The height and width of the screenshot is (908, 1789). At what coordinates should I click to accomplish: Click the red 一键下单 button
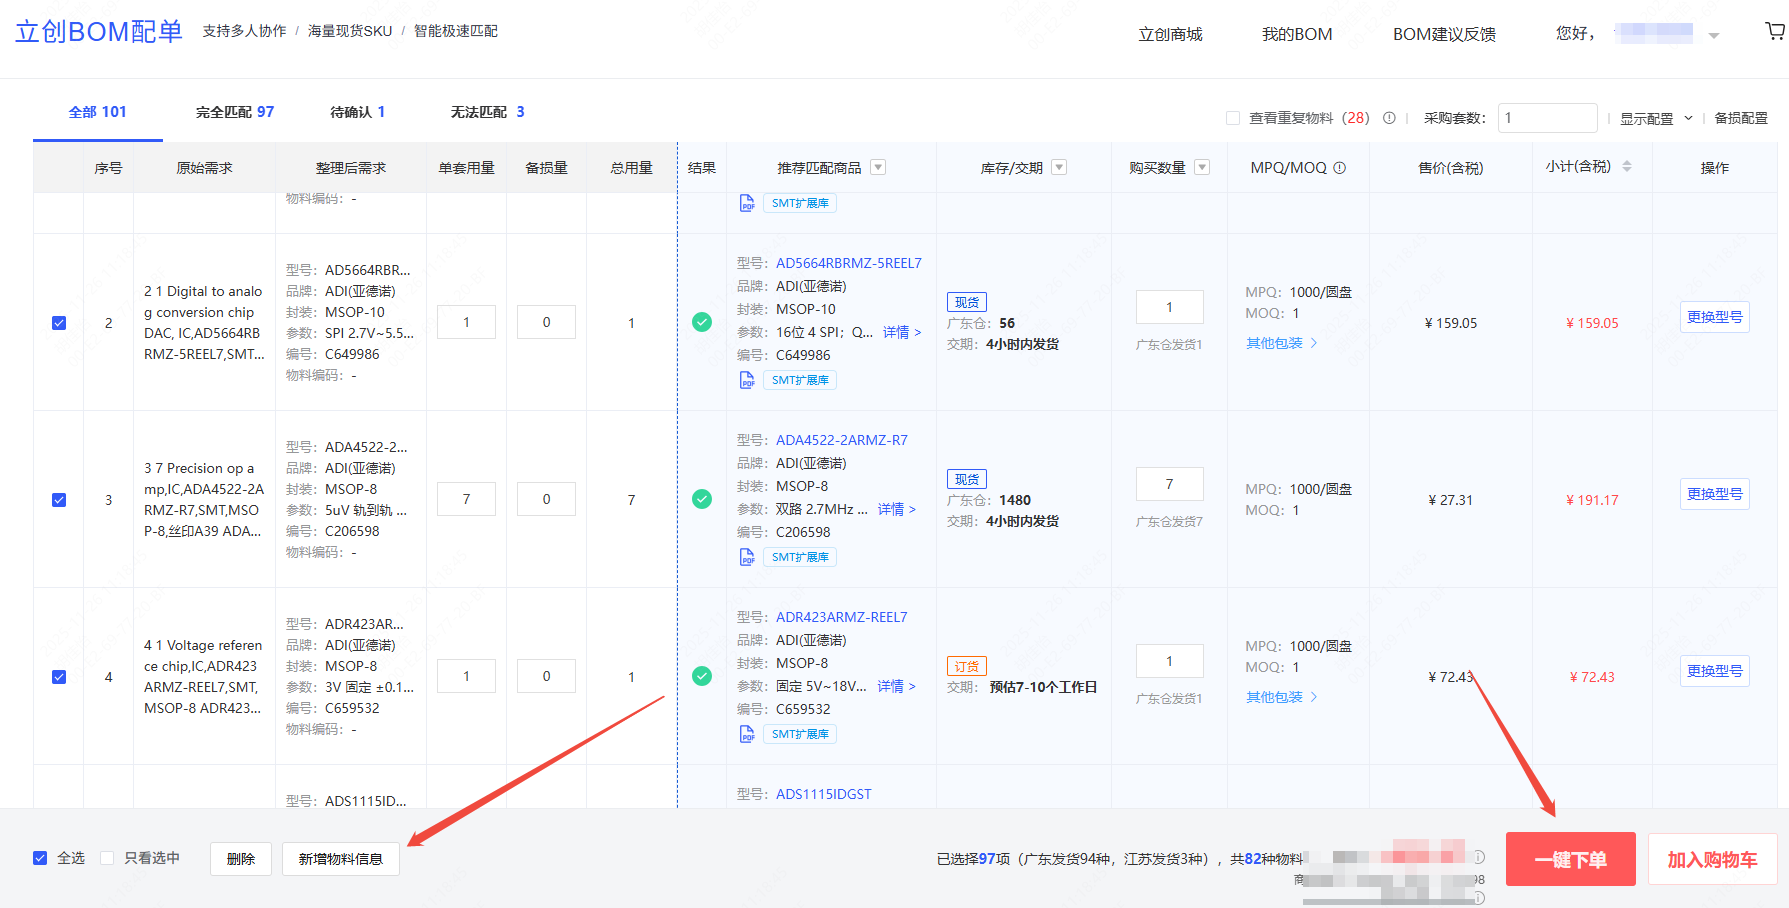click(1570, 859)
